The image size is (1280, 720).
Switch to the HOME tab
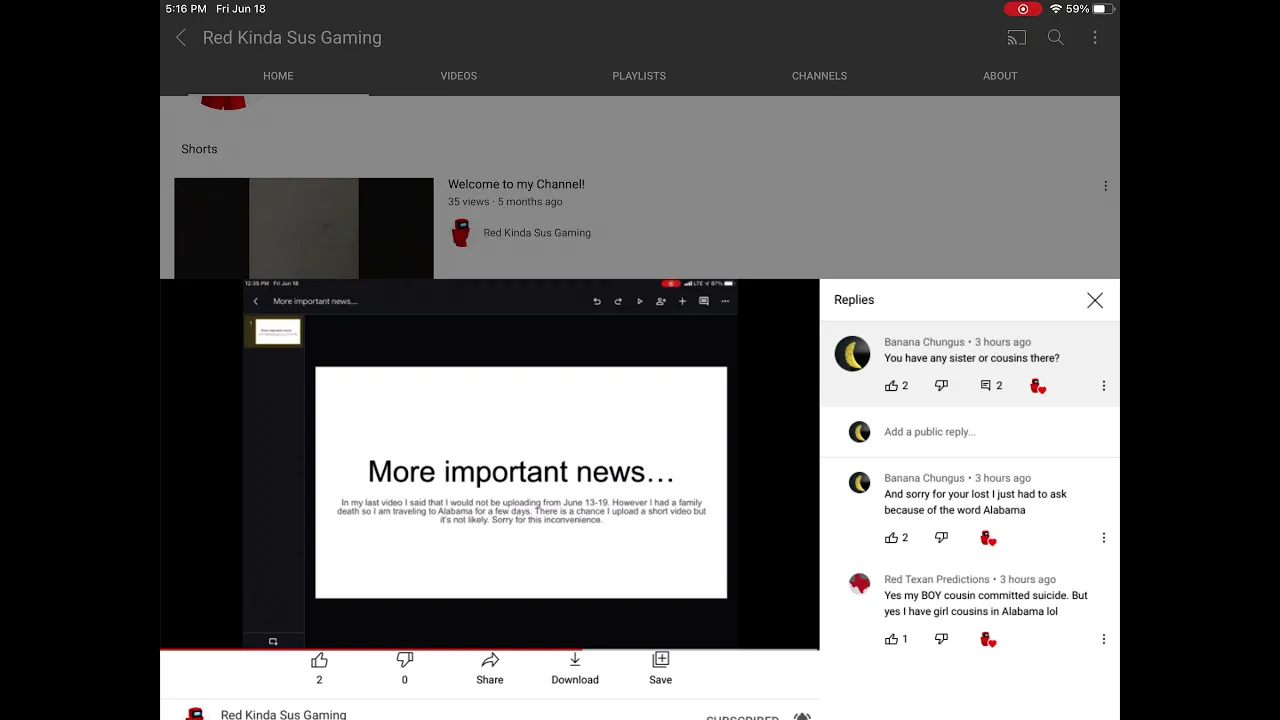tap(278, 76)
